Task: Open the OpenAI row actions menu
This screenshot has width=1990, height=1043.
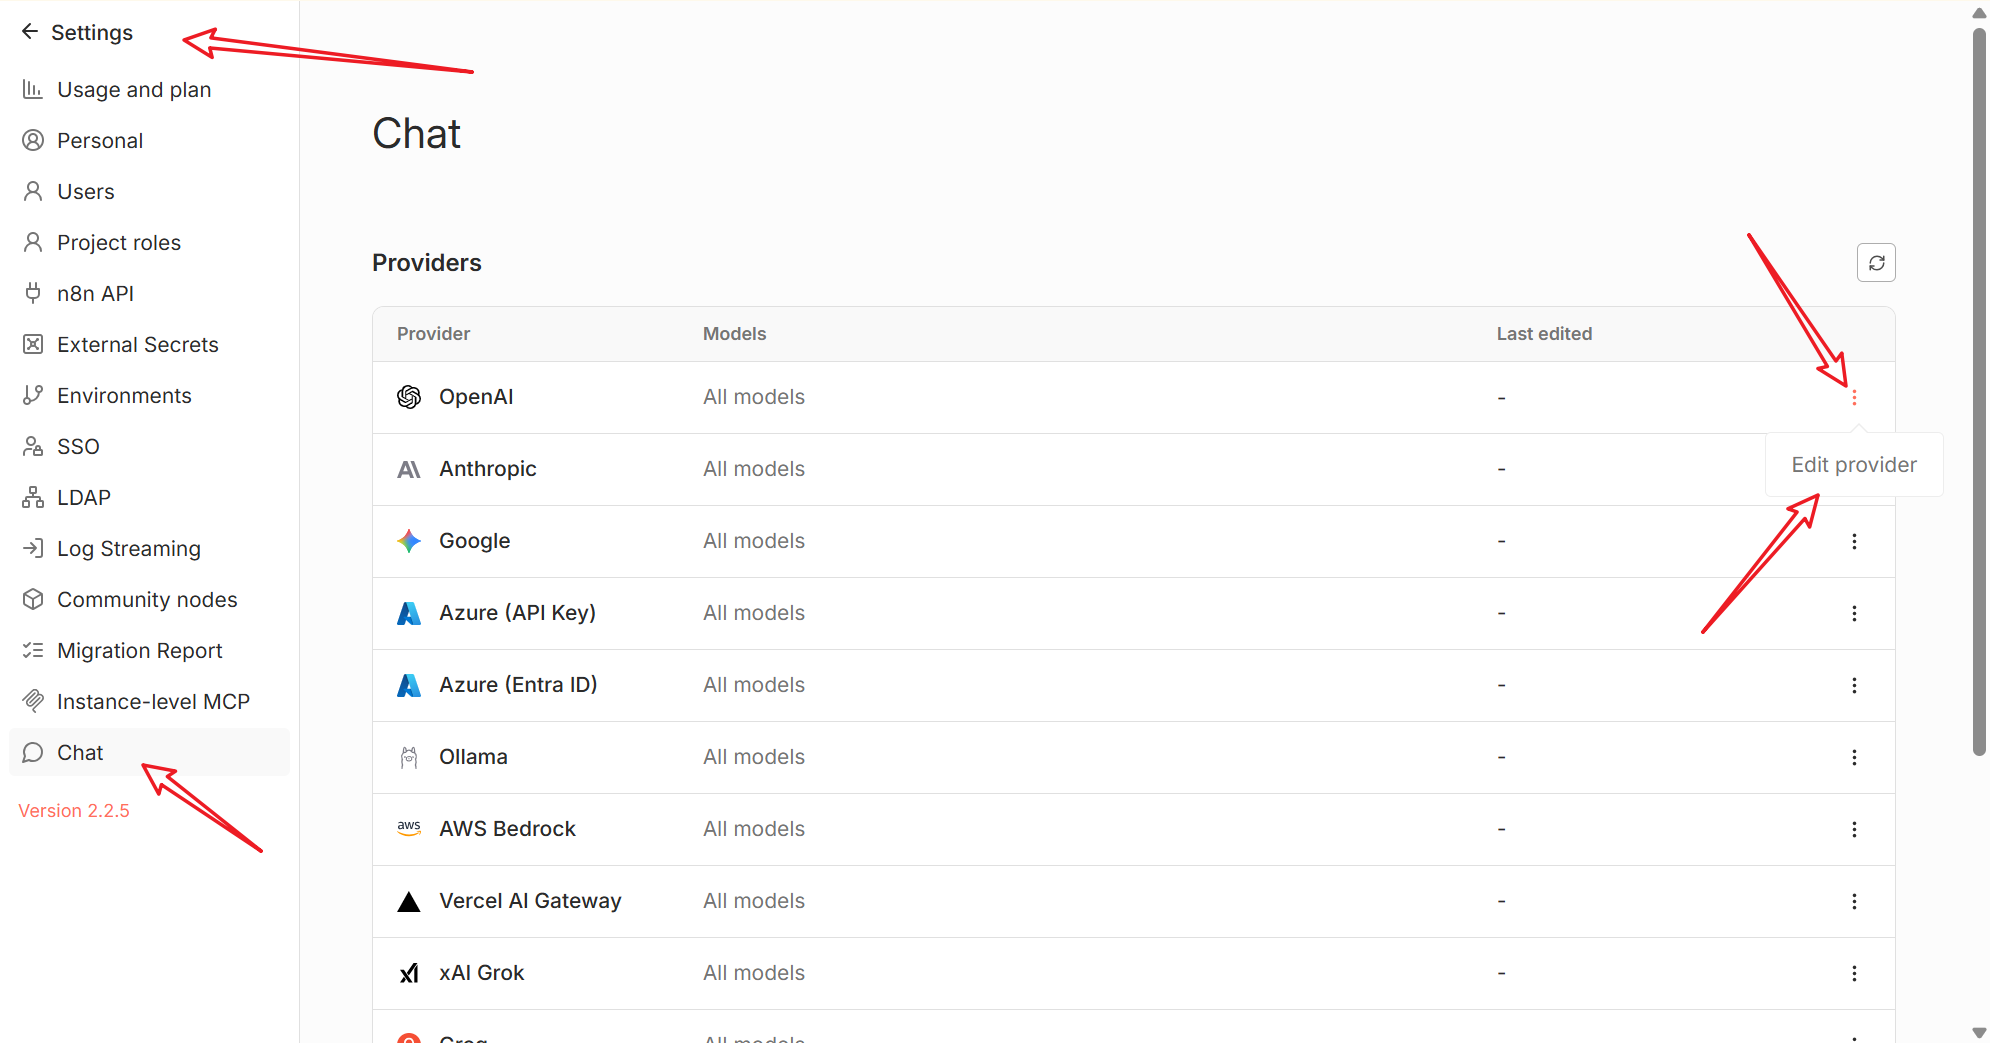Action: point(1854,398)
